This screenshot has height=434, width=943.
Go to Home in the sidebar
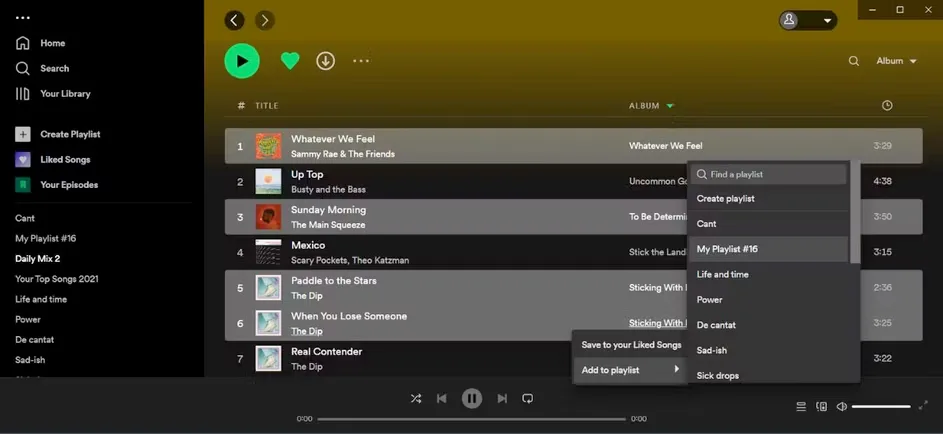(x=40, y=43)
